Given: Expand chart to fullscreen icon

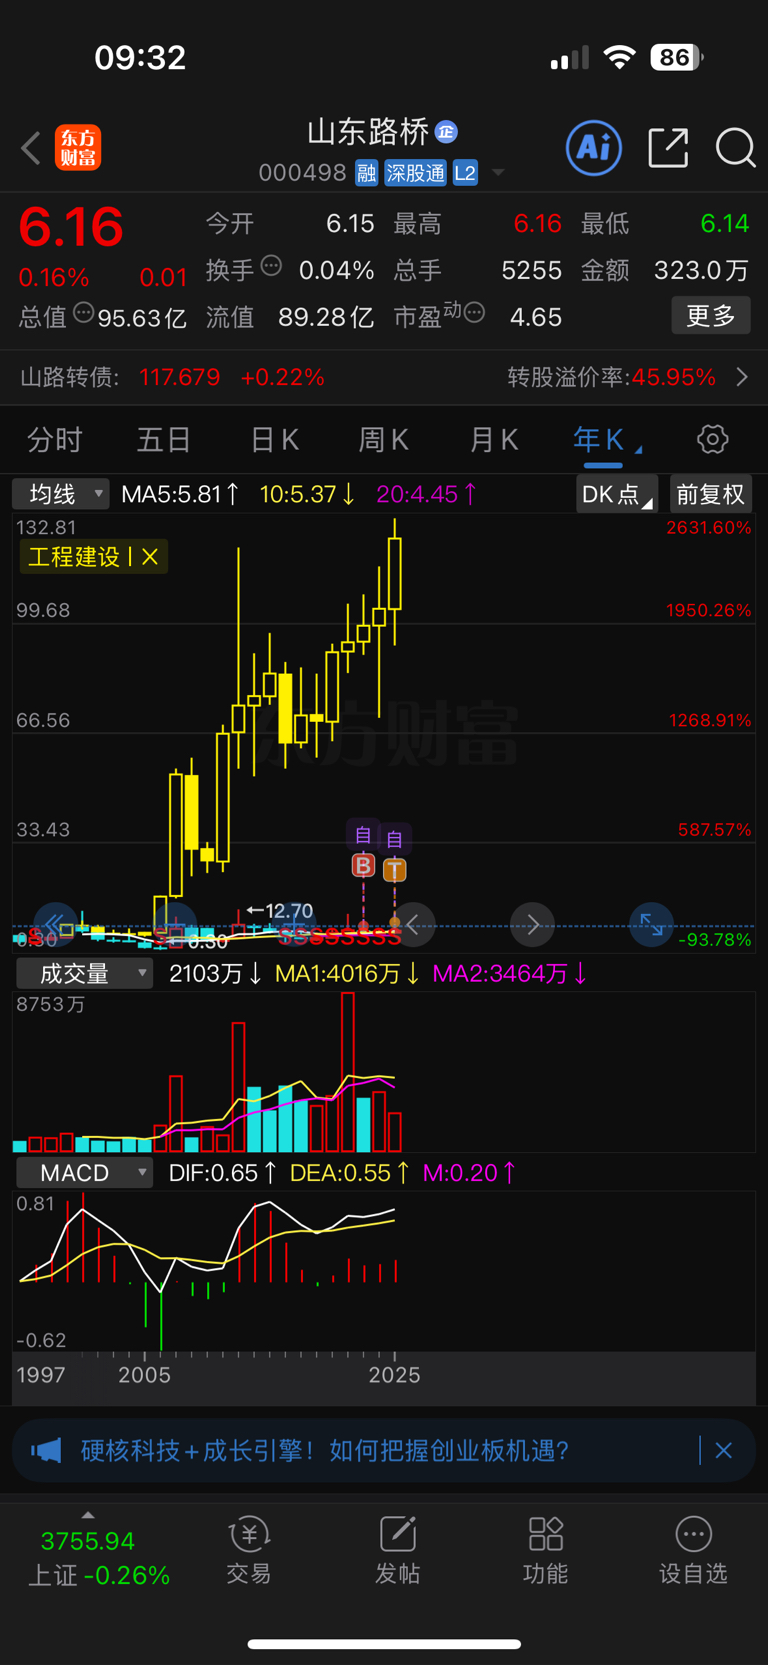Looking at the screenshot, I should click(651, 924).
